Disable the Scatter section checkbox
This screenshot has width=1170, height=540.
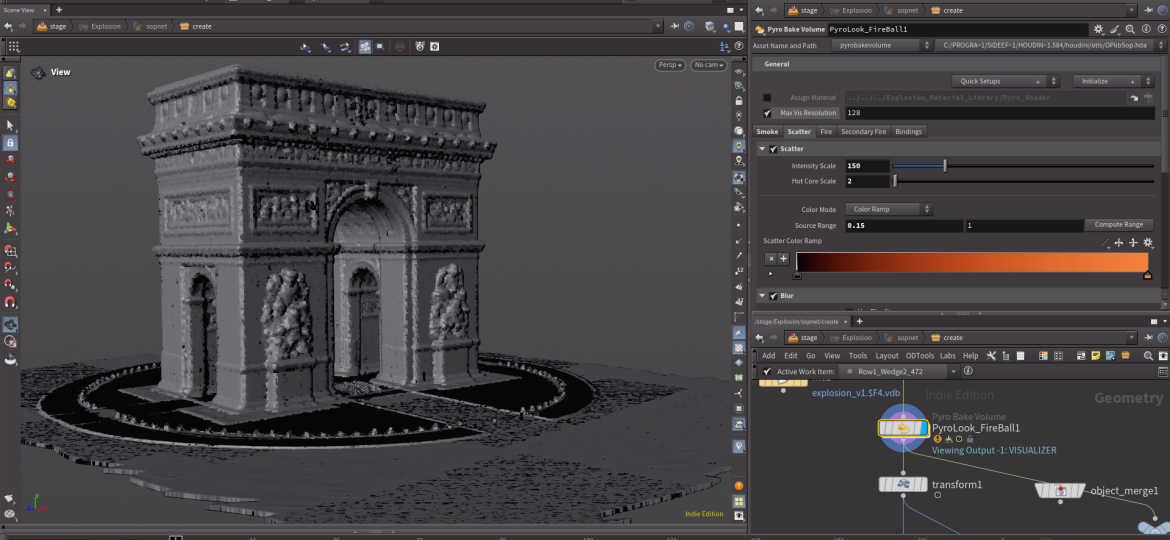click(773, 149)
